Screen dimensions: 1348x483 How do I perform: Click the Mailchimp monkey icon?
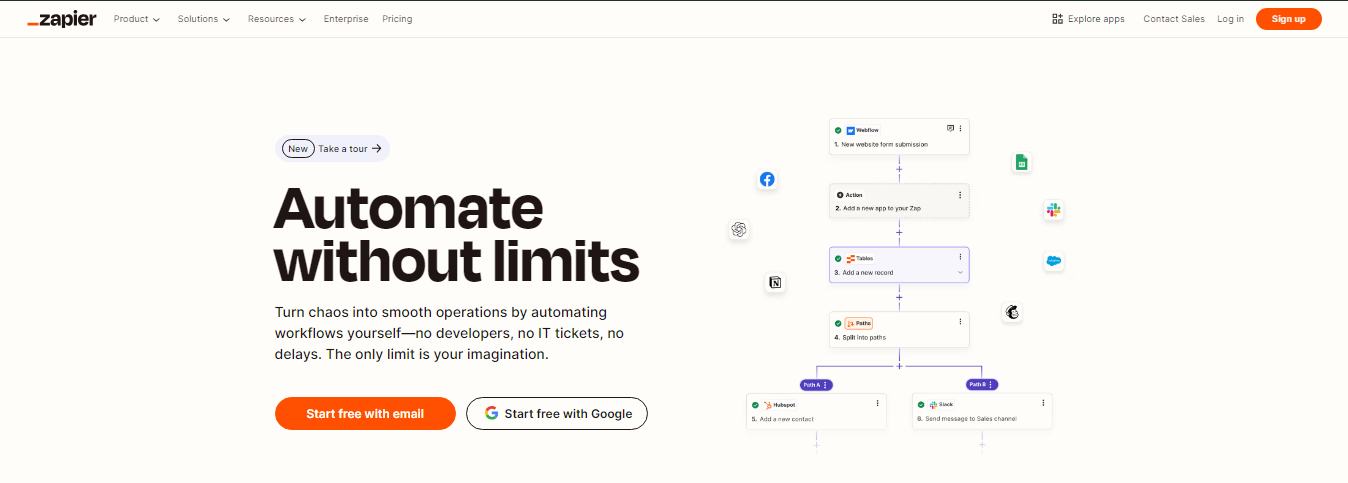click(1012, 312)
